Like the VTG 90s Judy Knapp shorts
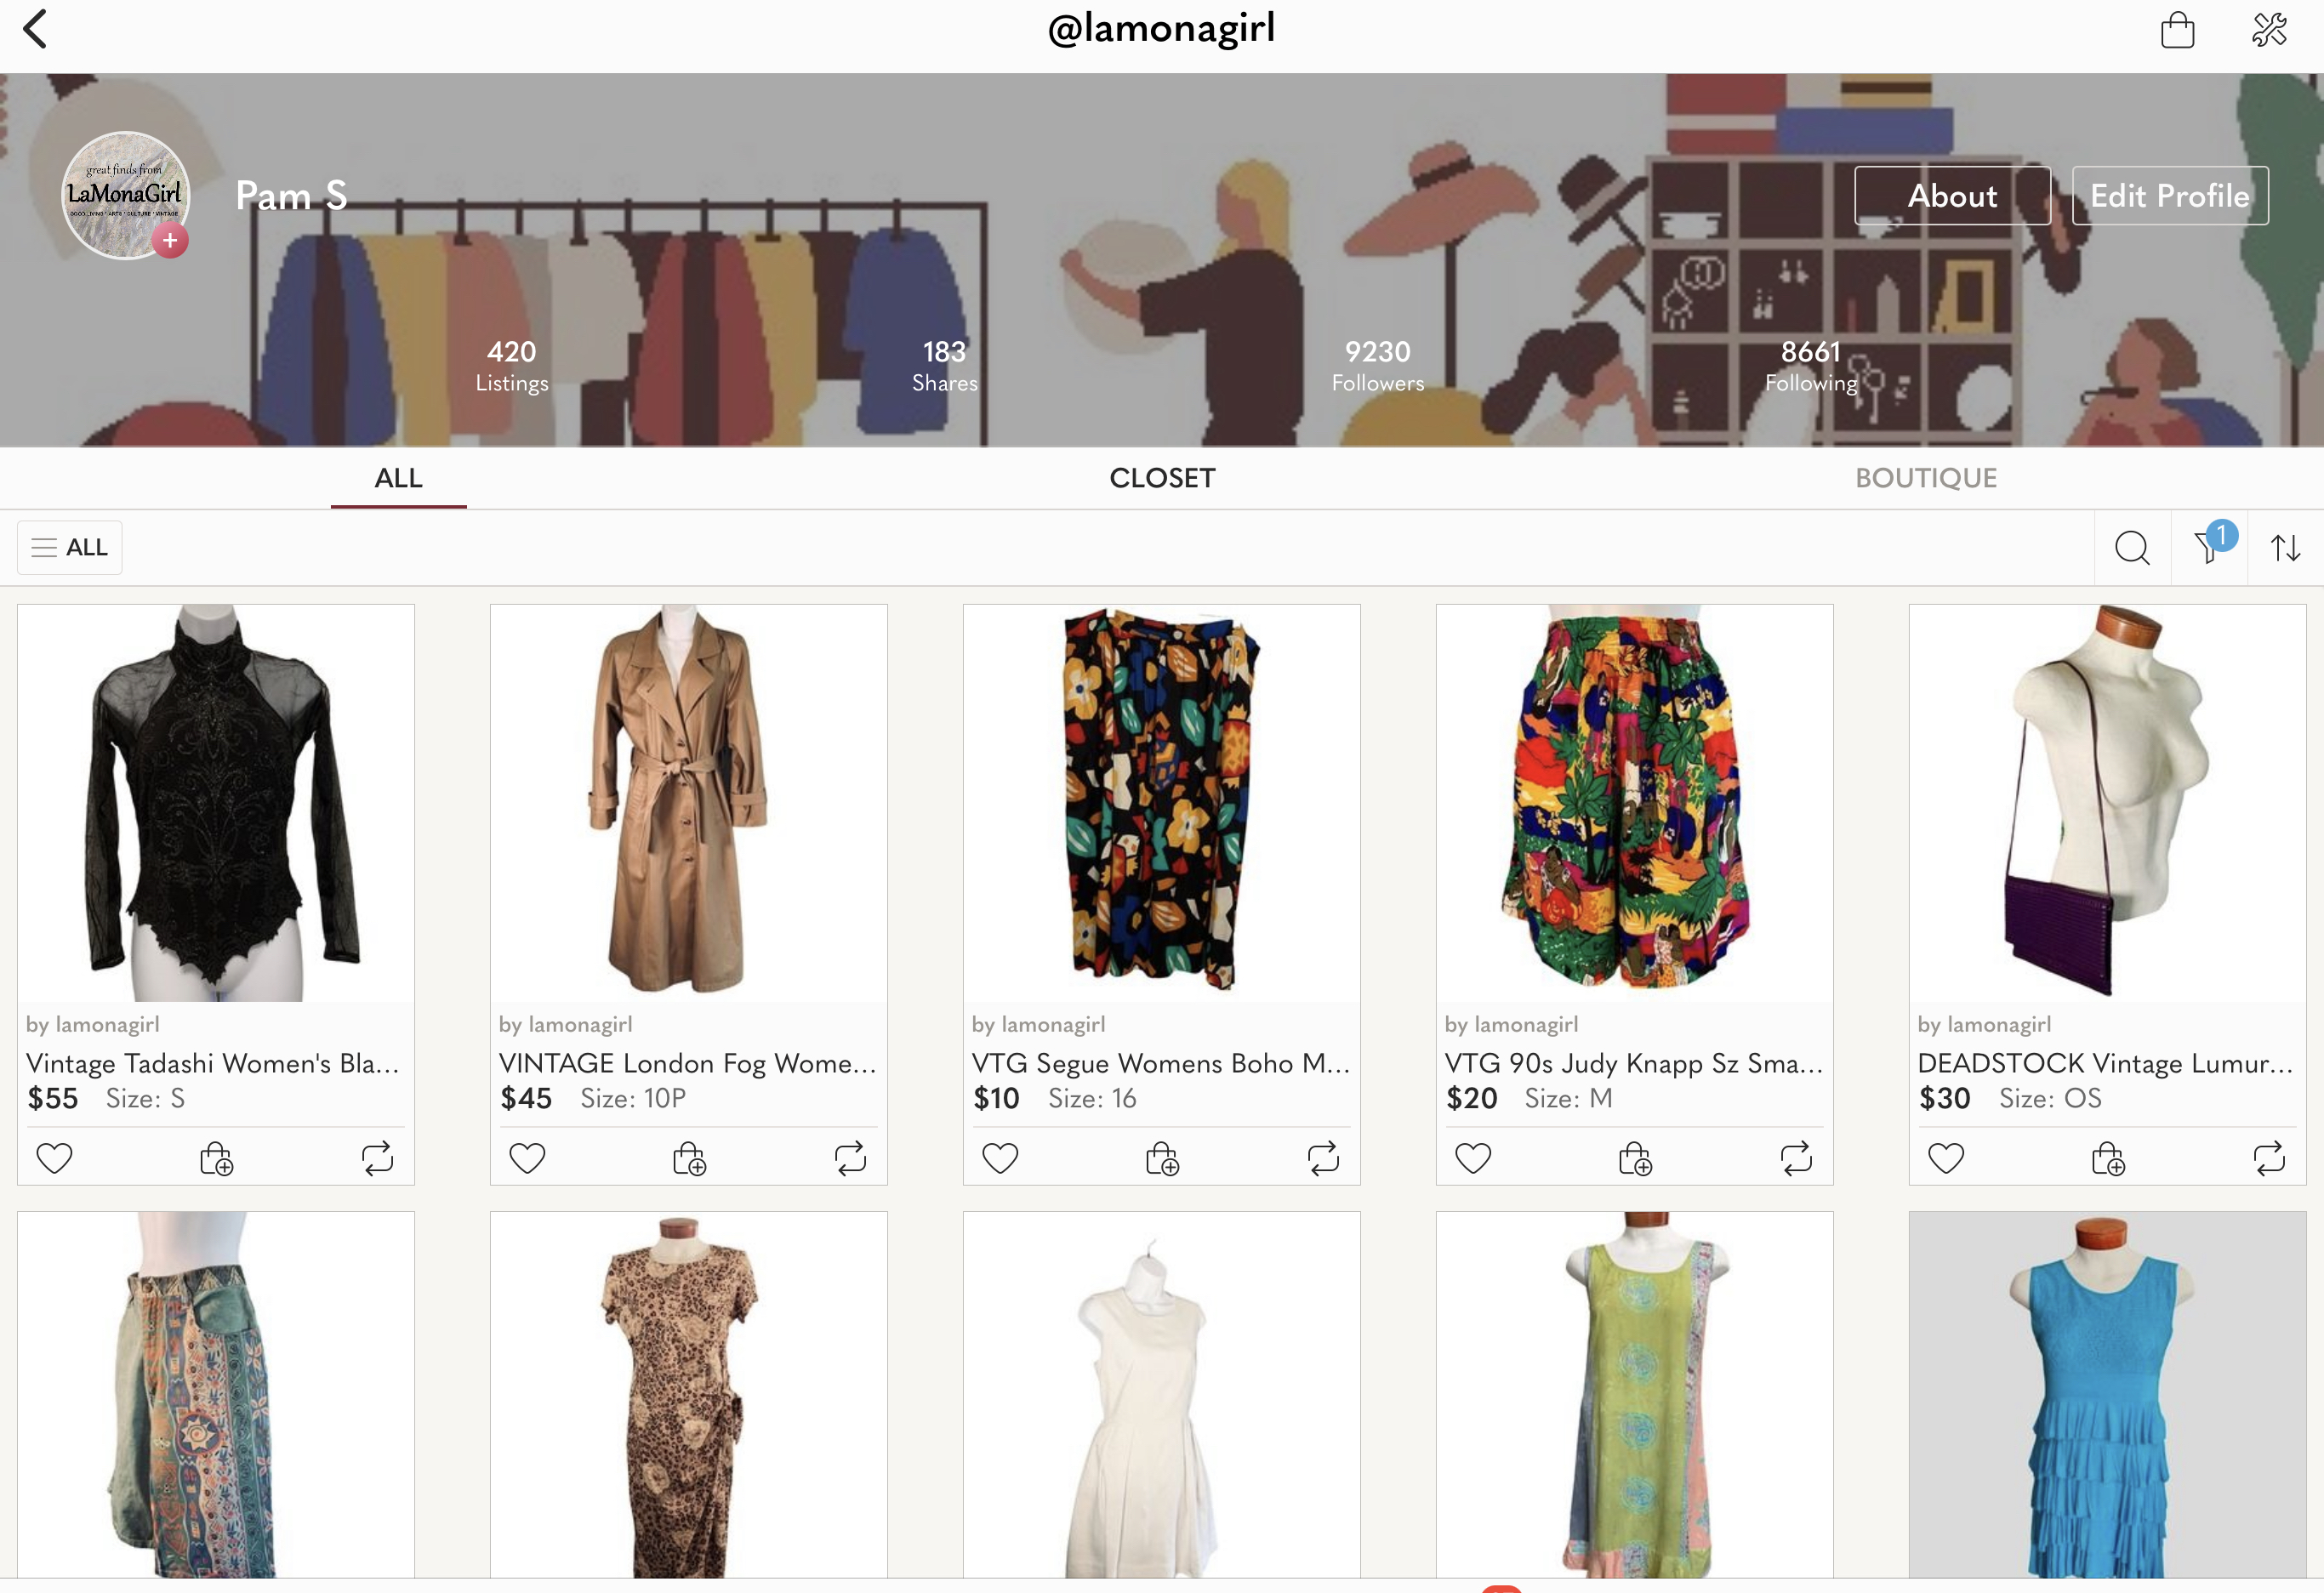Image resolution: width=2324 pixels, height=1593 pixels. tap(1473, 1158)
